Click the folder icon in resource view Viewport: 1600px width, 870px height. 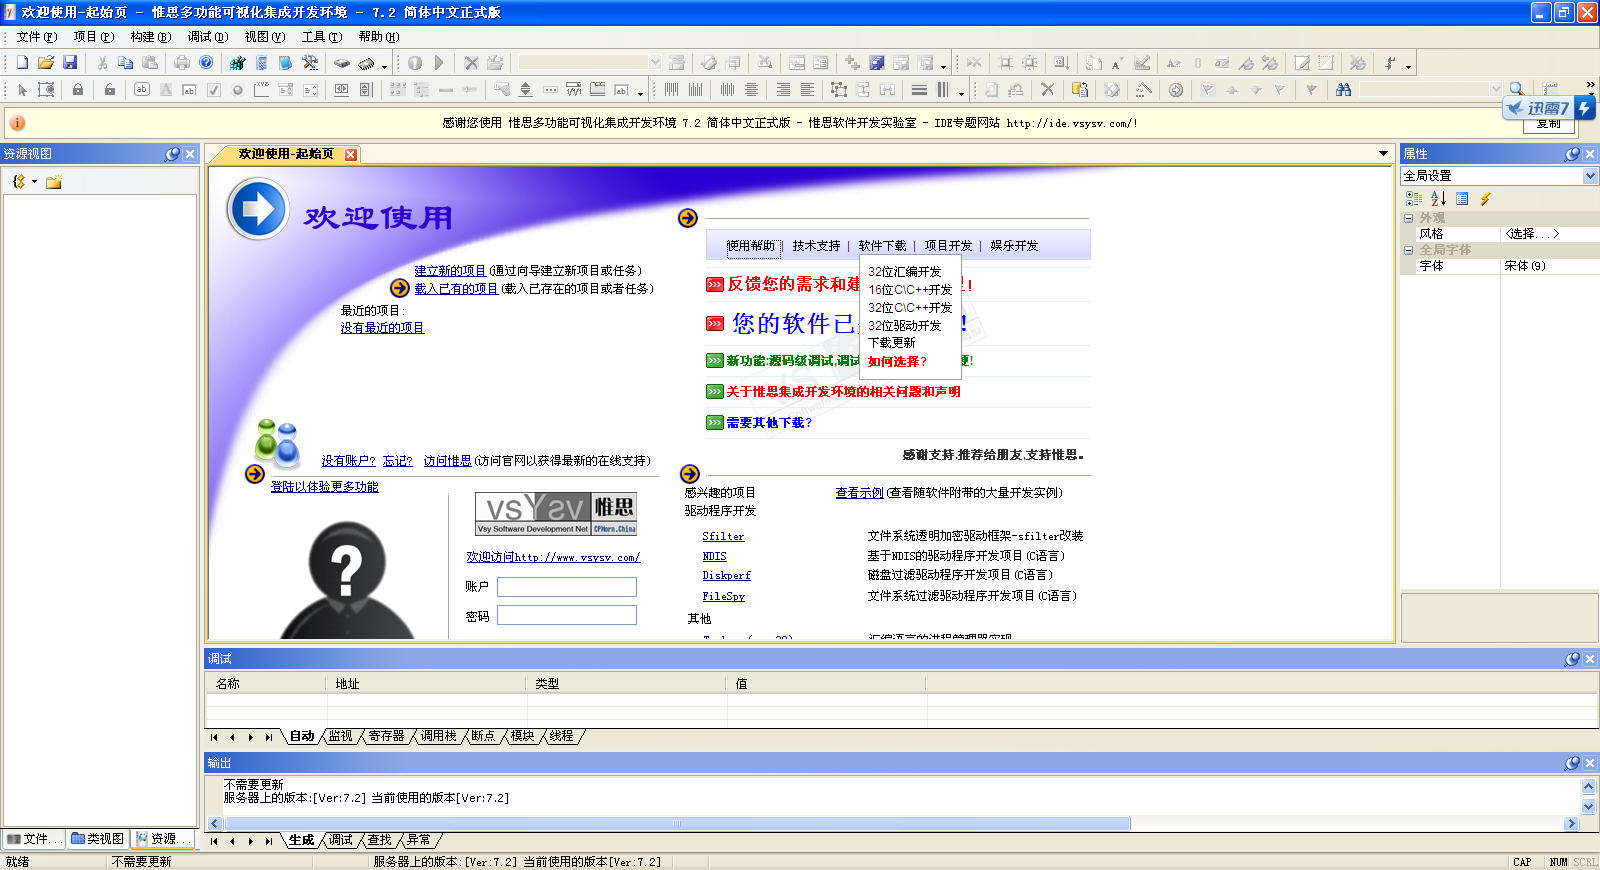coord(54,182)
